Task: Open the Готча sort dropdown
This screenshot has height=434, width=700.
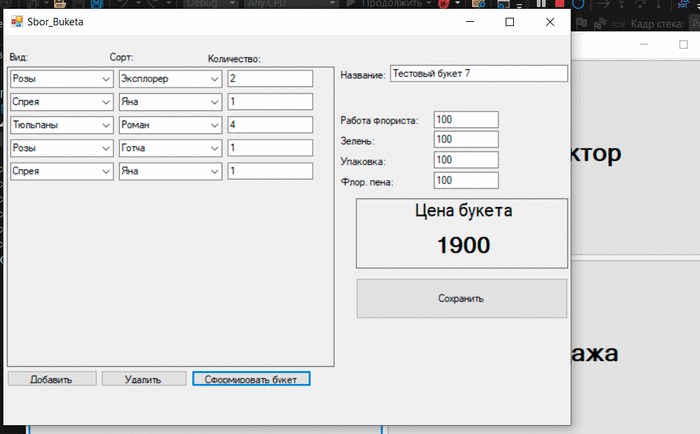Action: pos(170,148)
